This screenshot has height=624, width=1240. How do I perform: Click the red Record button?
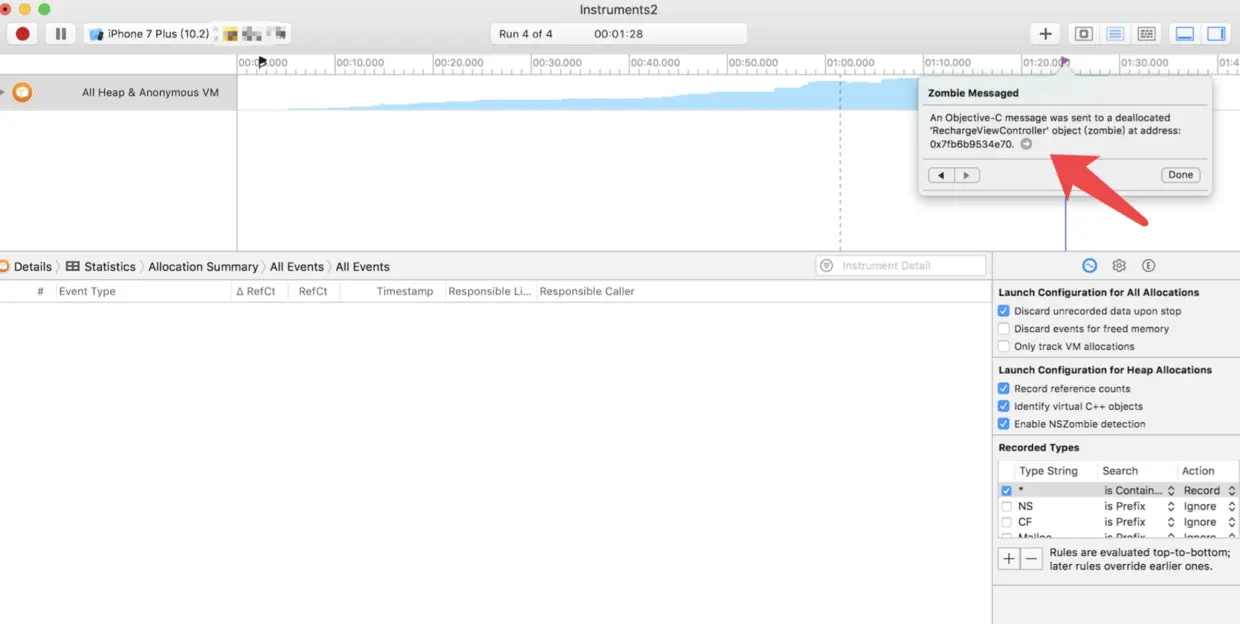click(23, 34)
